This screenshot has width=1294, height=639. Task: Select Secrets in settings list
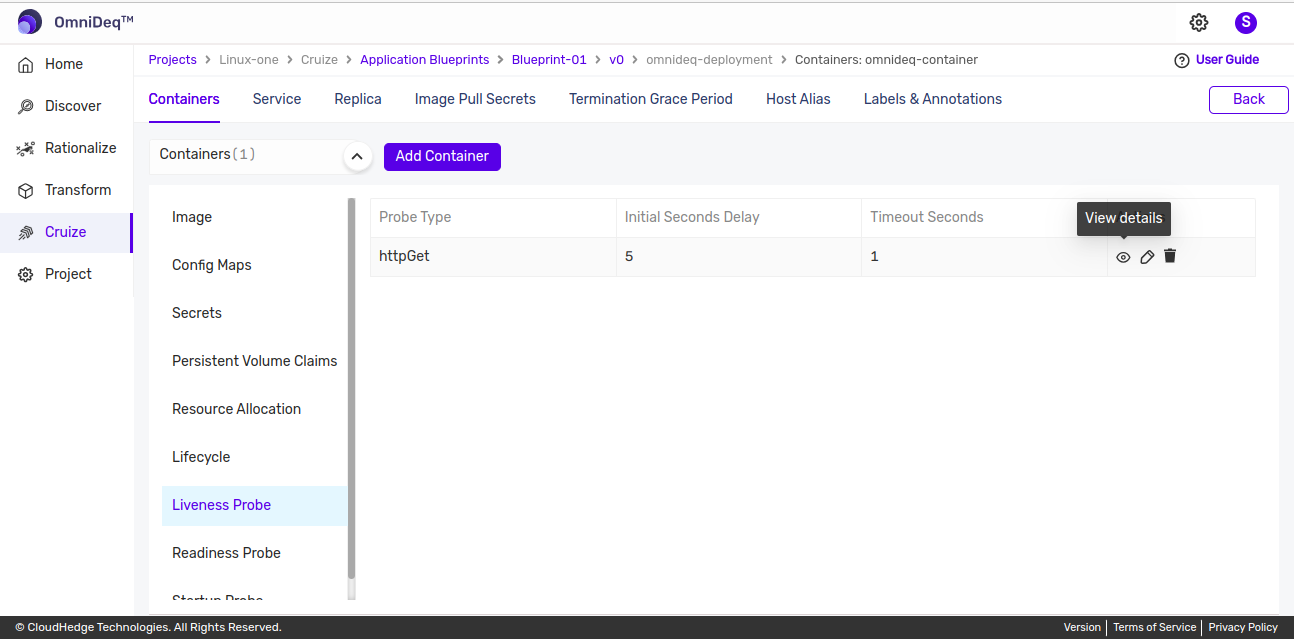pyautogui.click(x=254, y=313)
